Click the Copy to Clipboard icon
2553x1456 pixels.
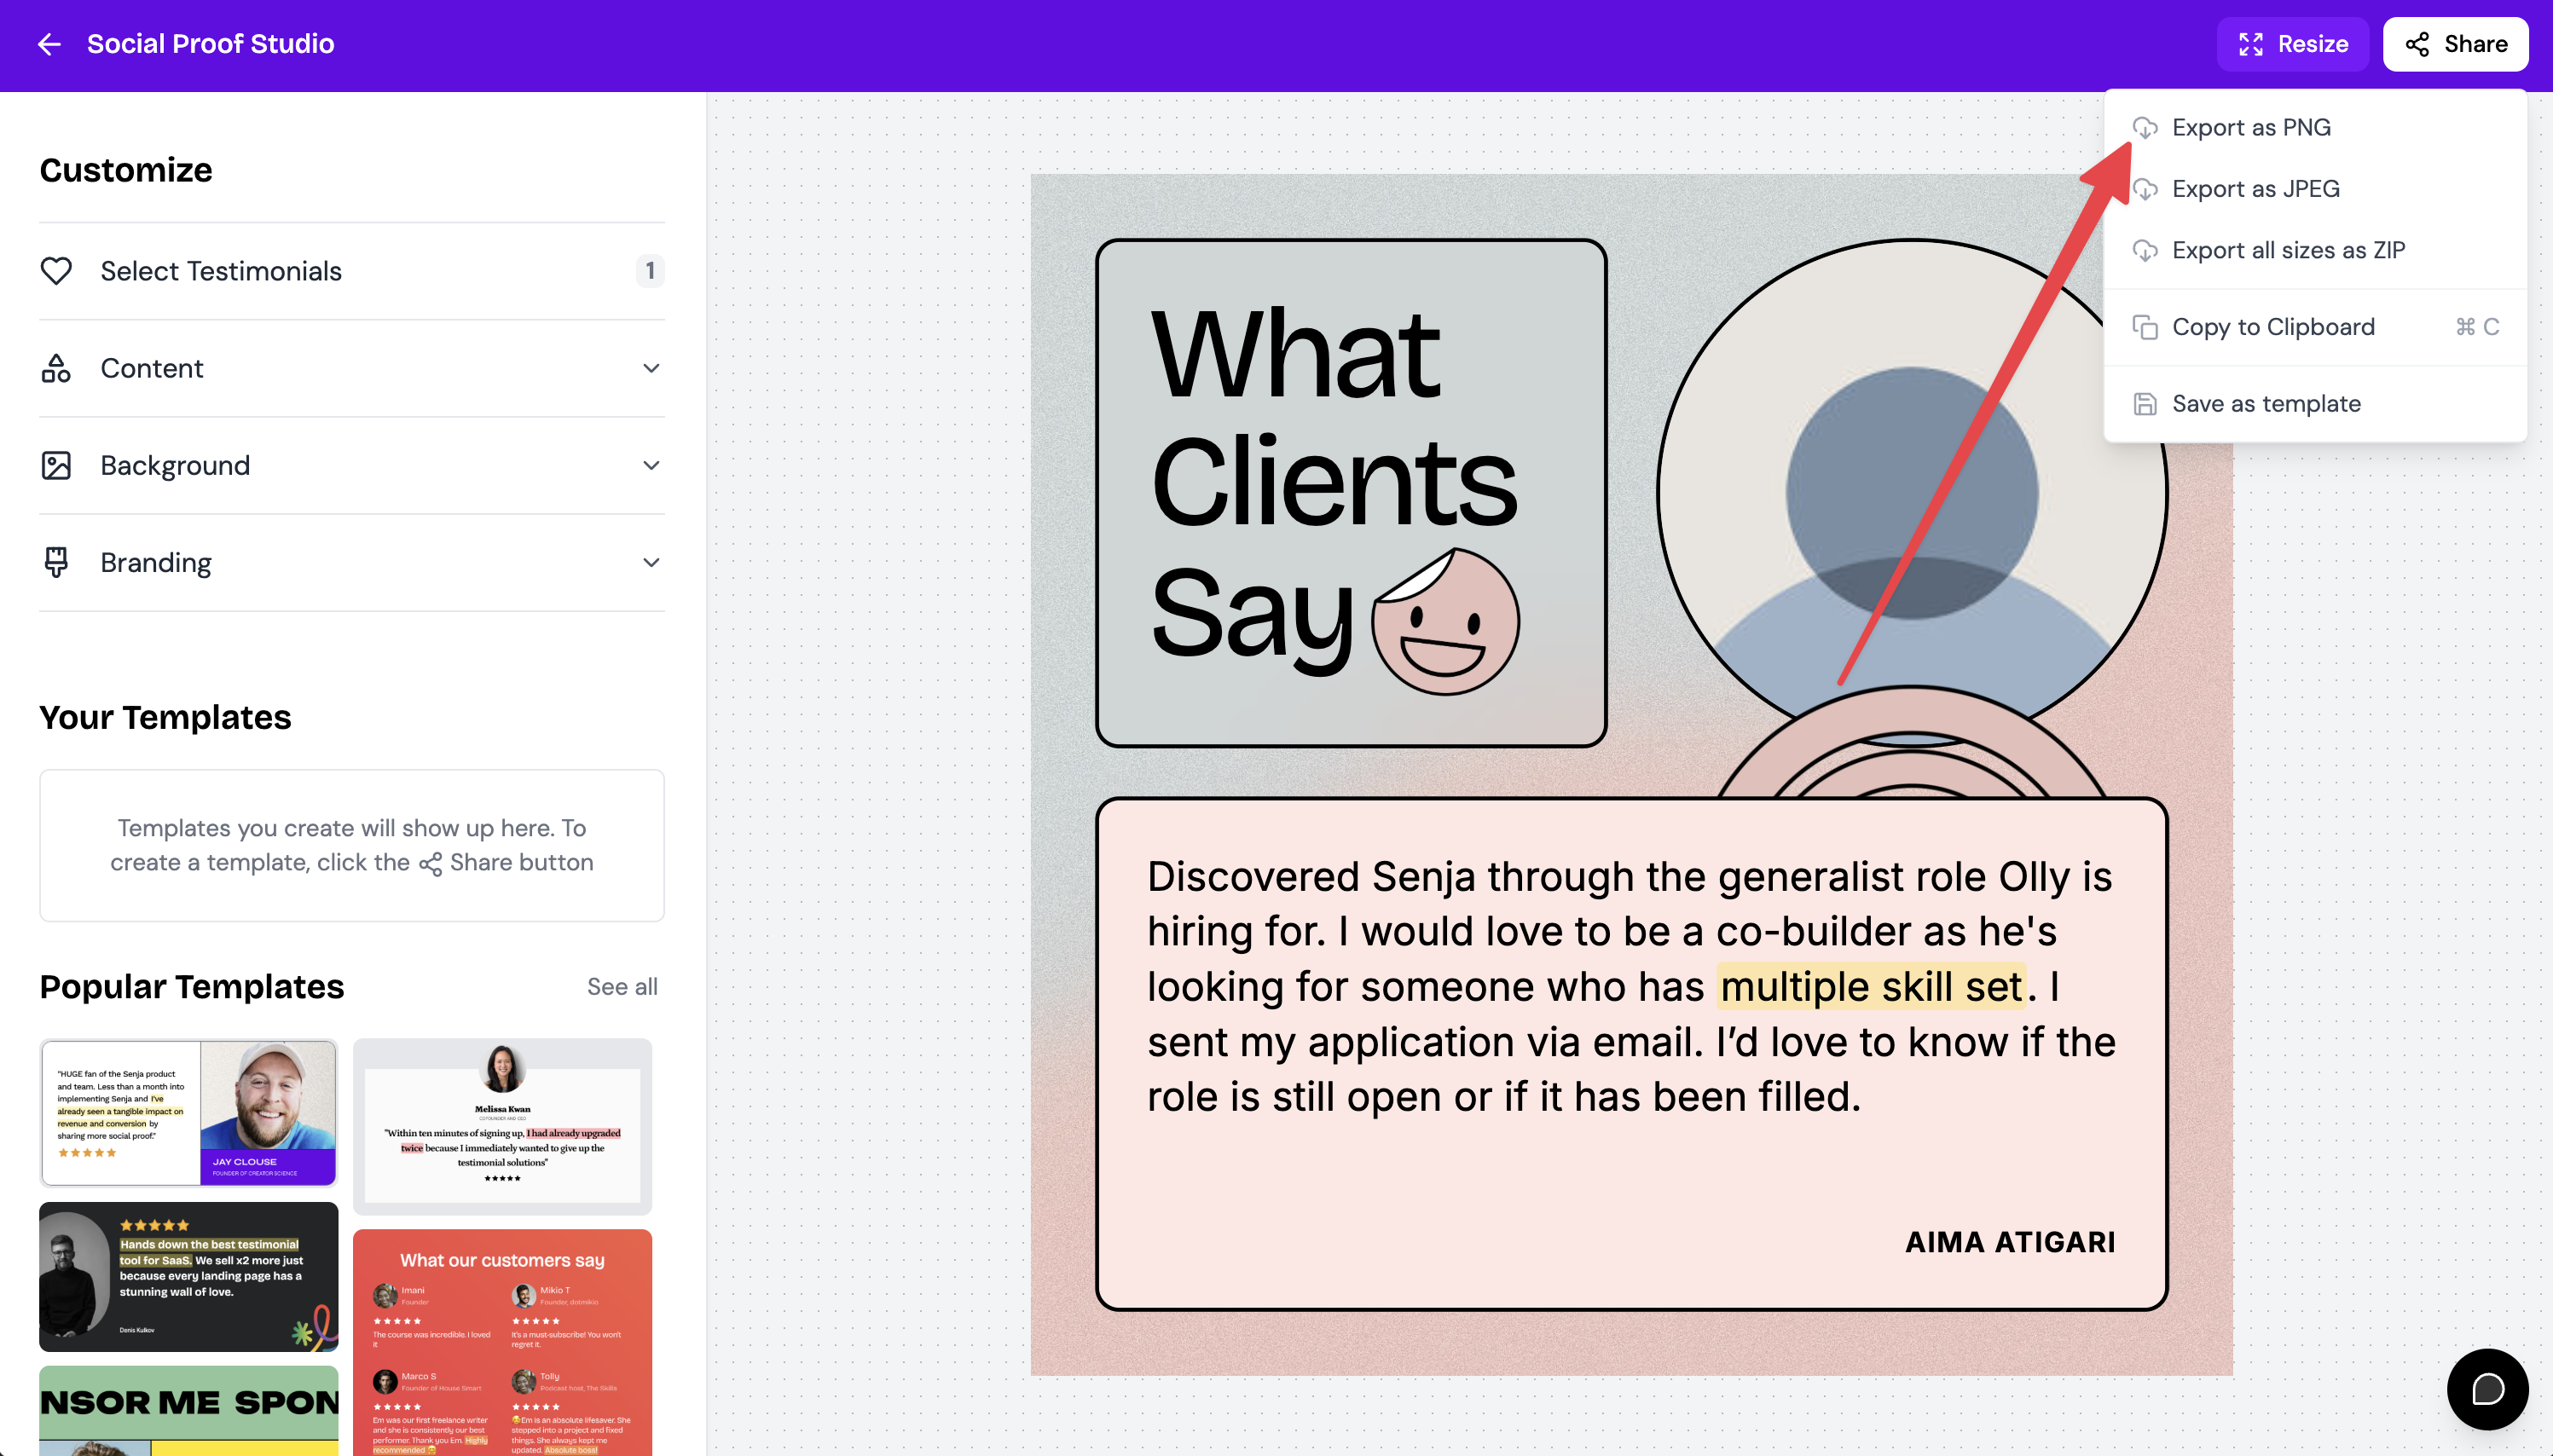2144,327
